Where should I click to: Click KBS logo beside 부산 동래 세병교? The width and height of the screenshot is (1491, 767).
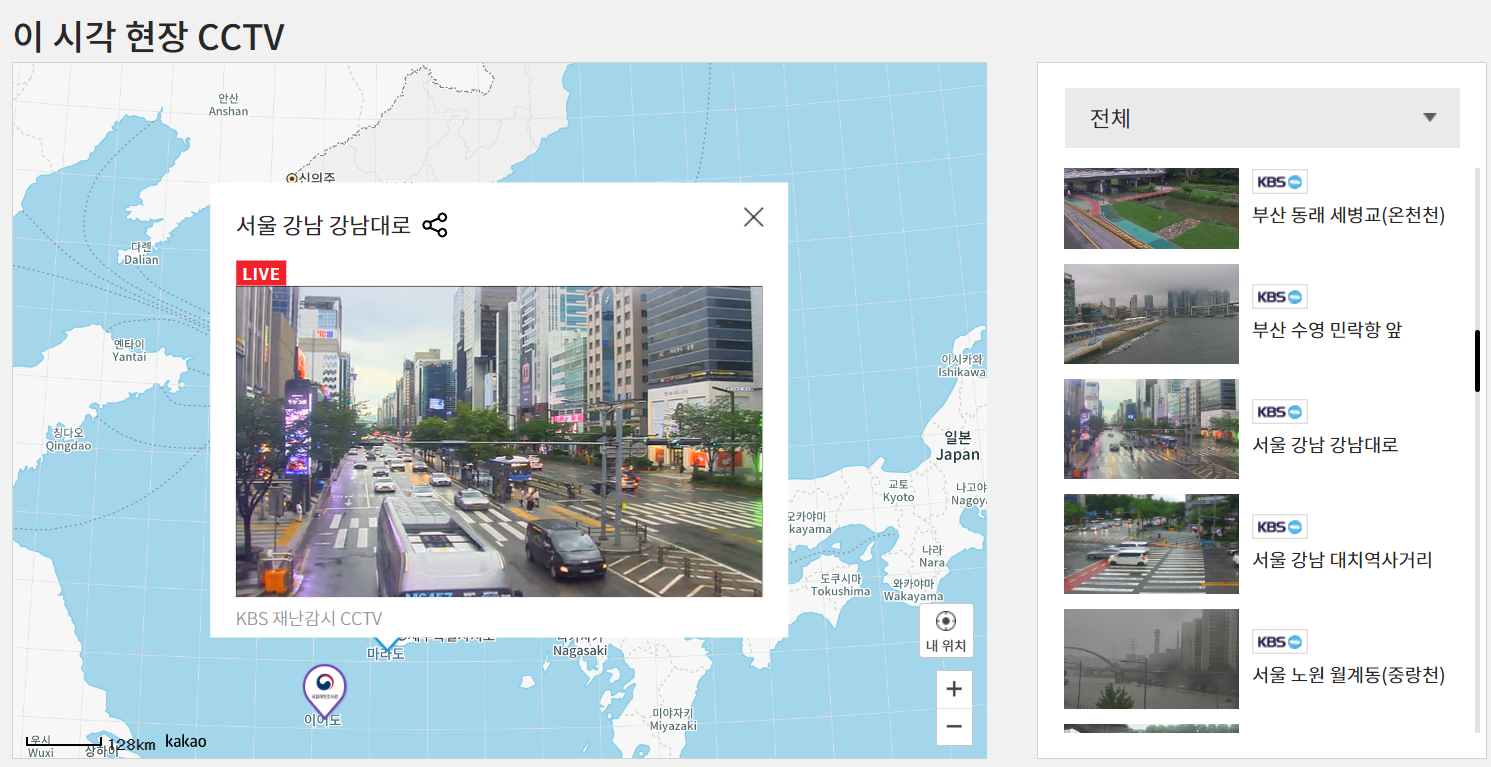pyautogui.click(x=1280, y=182)
